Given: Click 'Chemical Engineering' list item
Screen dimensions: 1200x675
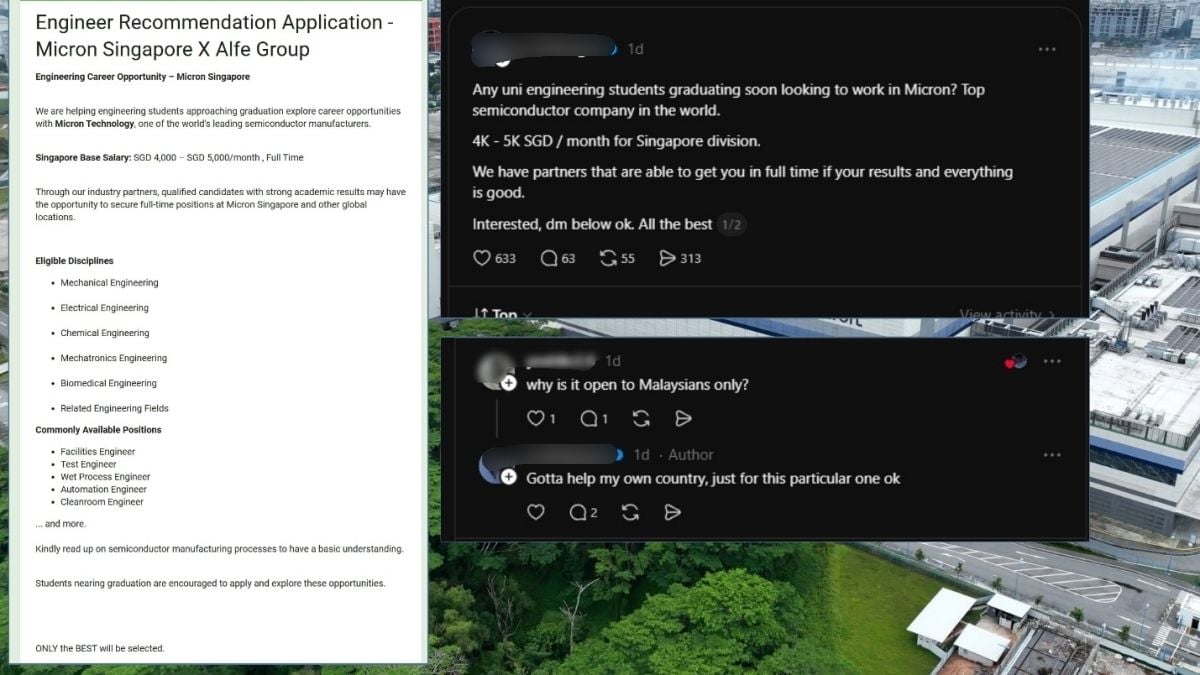Looking at the screenshot, I should pos(105,333).
